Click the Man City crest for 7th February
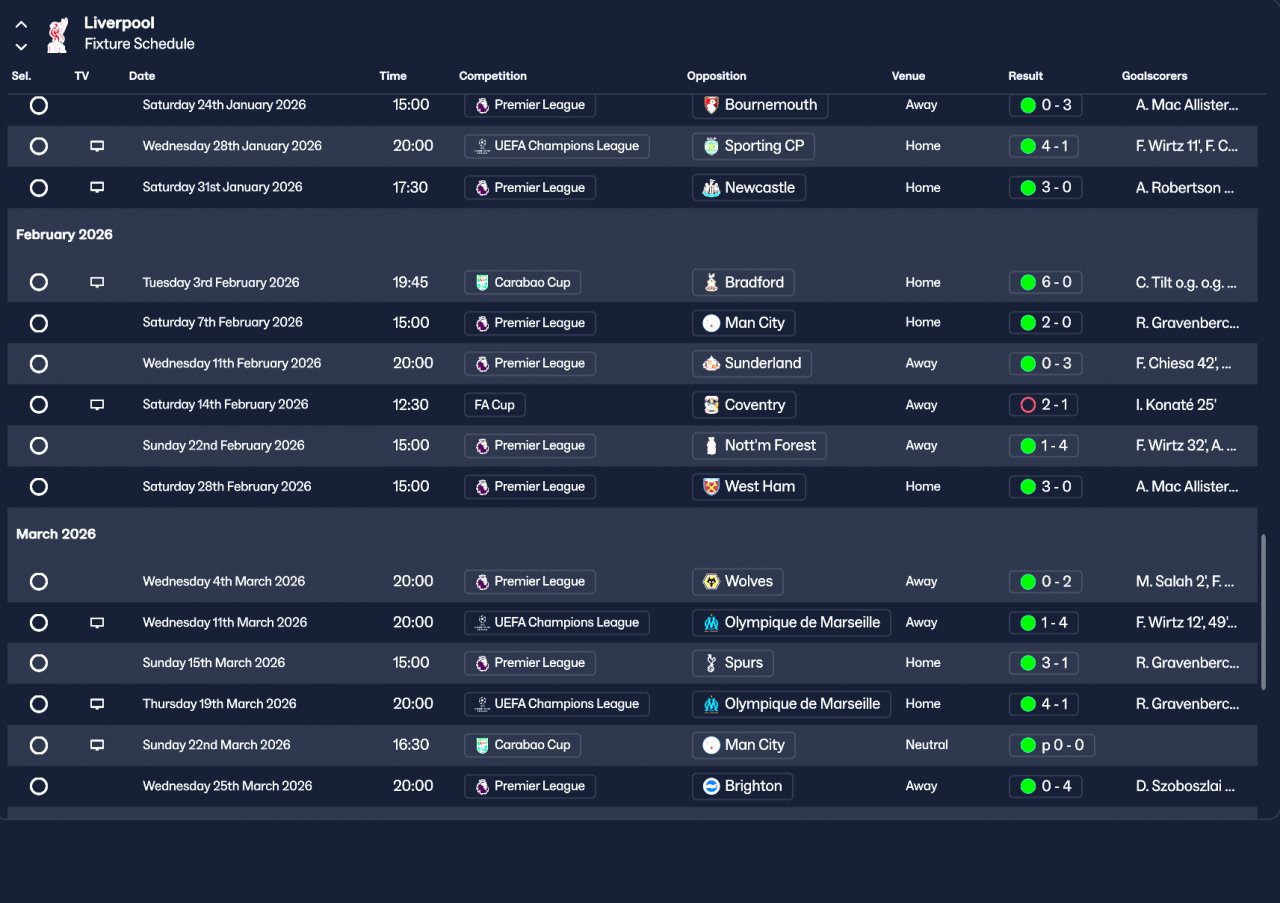Screen dimensions: 1280x903 pyautogui.click(x=711, y=323)
